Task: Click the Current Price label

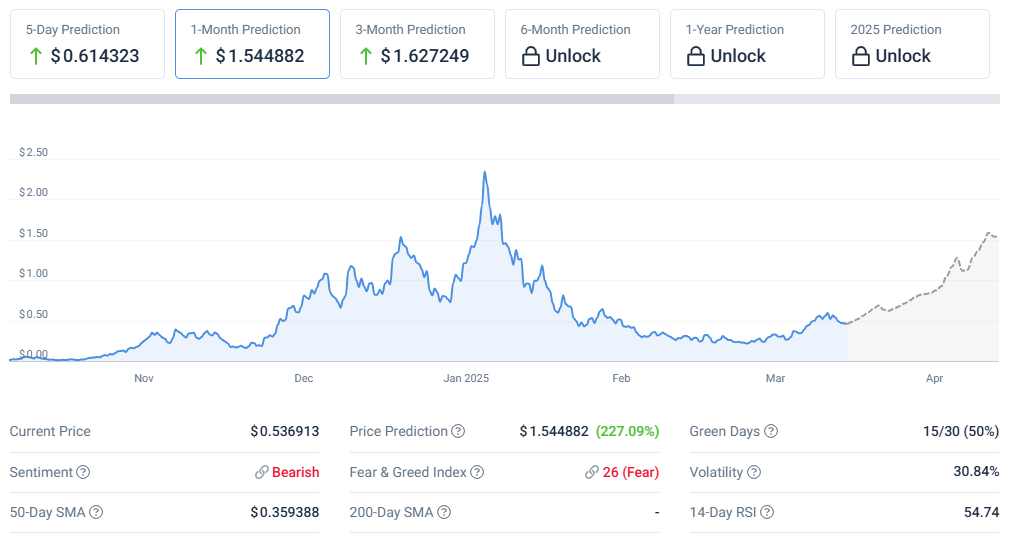Action: point(50,431)
